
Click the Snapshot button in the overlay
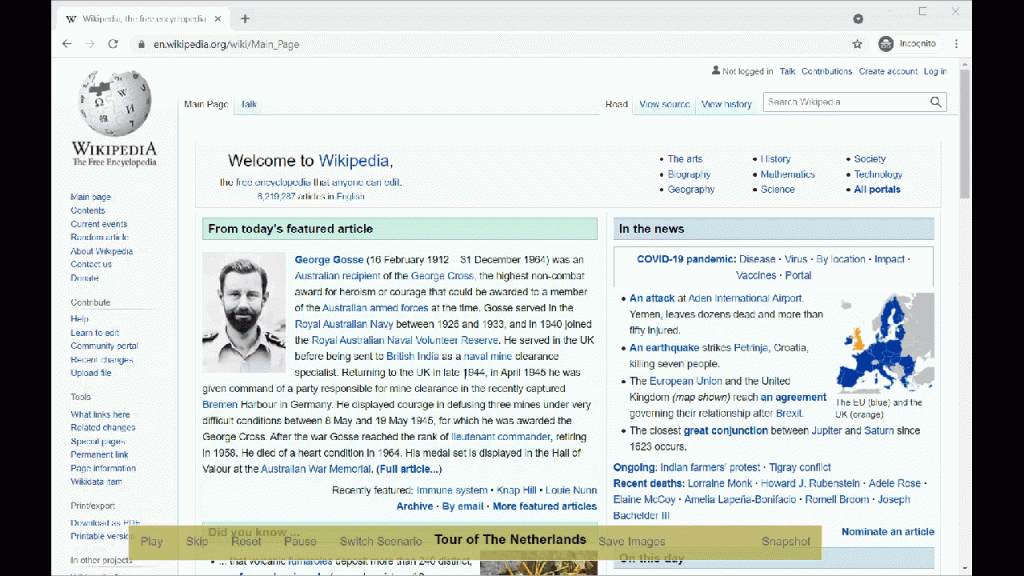(785, 542)
